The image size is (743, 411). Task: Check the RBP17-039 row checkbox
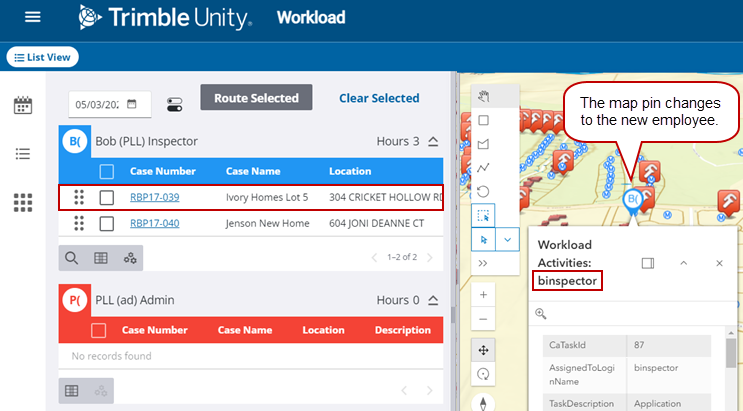click(x=107, y=197)
